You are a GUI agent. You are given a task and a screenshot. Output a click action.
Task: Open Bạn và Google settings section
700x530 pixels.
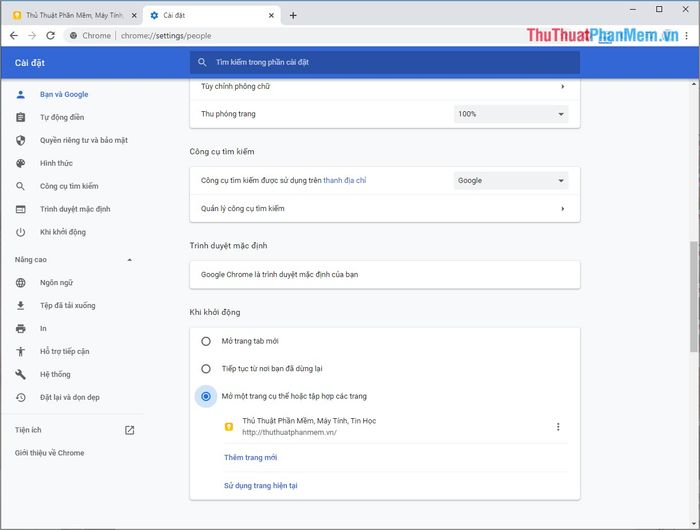click(64, 95)
